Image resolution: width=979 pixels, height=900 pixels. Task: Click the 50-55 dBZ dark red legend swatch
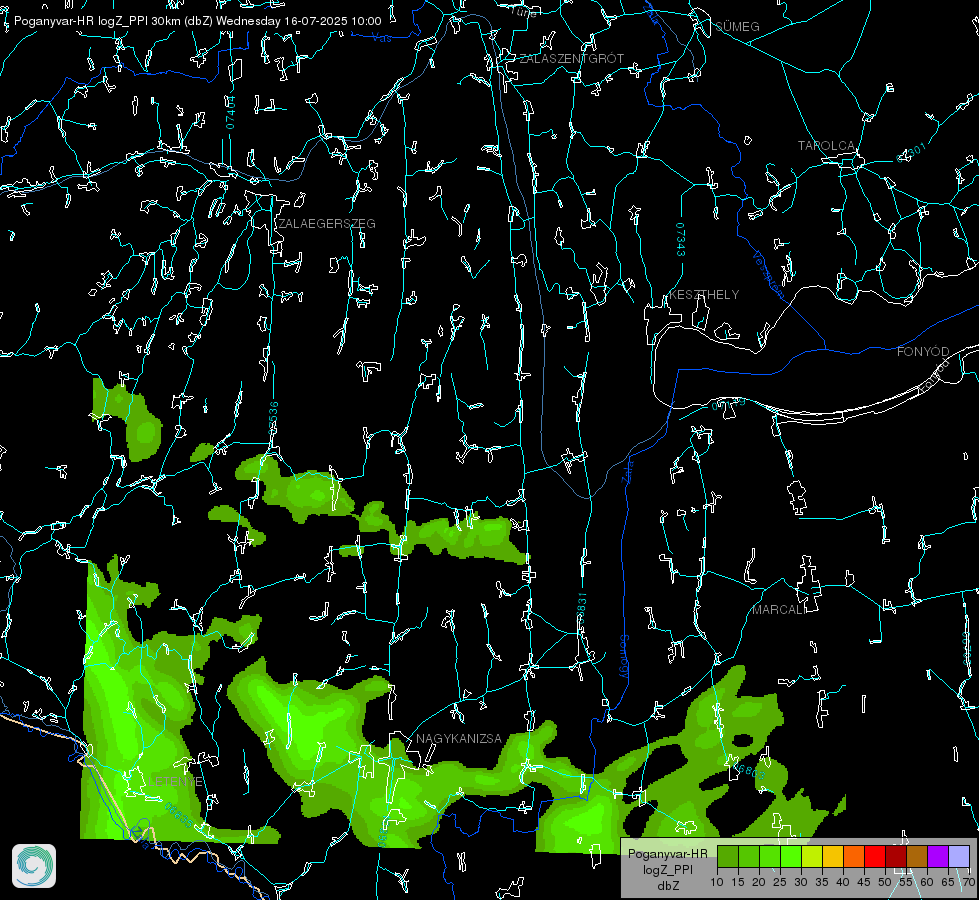pyautogui.click(x=896, y=856)
